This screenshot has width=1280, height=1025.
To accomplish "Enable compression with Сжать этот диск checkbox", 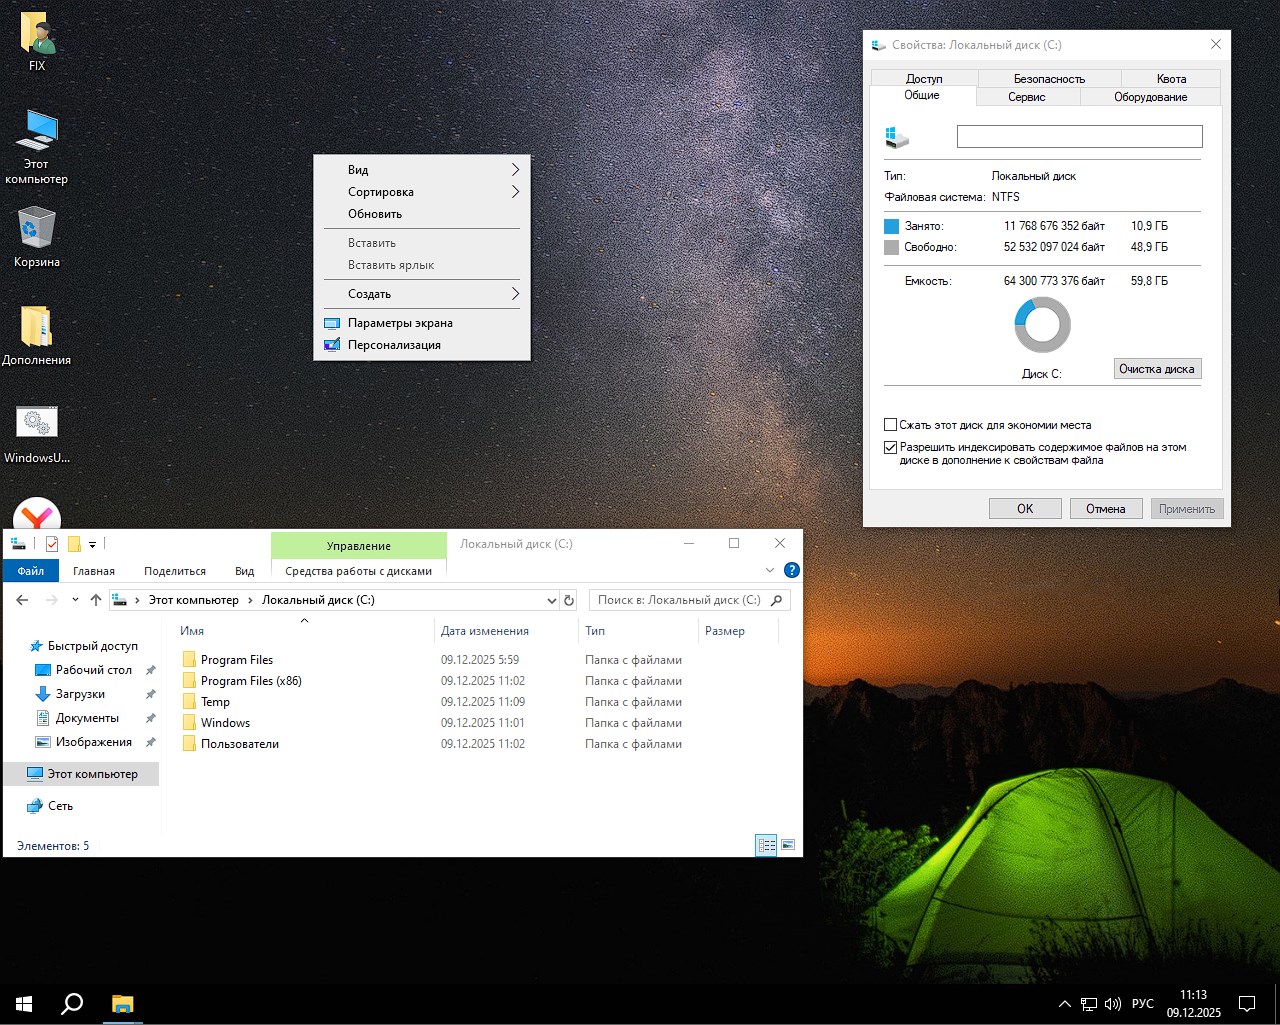I will (889, 424).
